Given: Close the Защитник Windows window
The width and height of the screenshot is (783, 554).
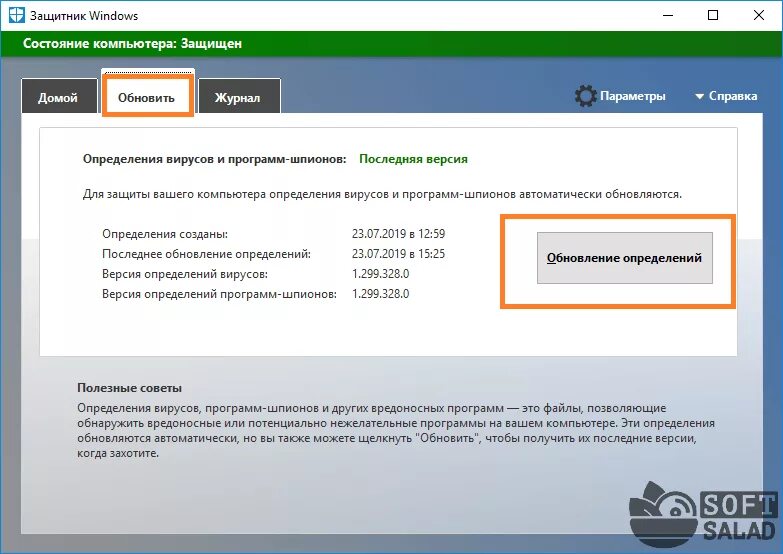Looking at the screenshot, I should pos(759,15).
